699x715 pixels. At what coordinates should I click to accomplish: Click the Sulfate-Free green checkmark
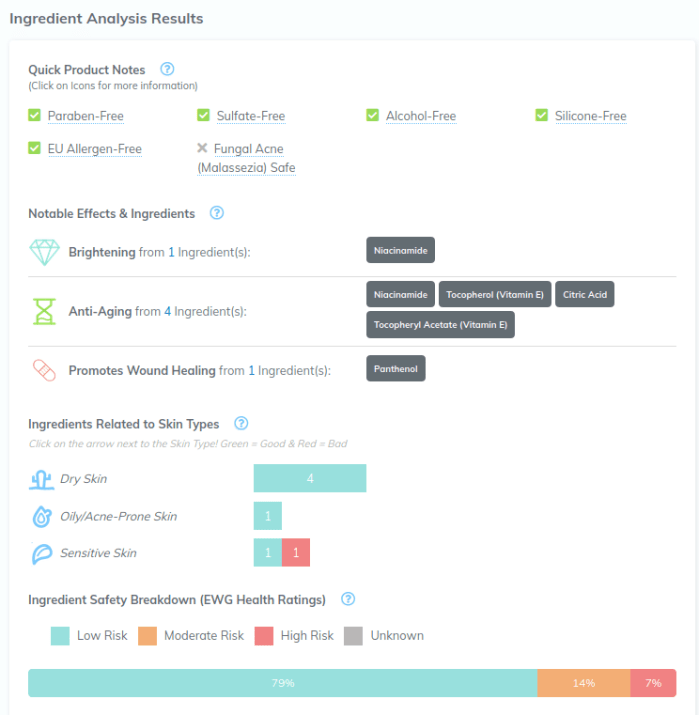(203, 116)
